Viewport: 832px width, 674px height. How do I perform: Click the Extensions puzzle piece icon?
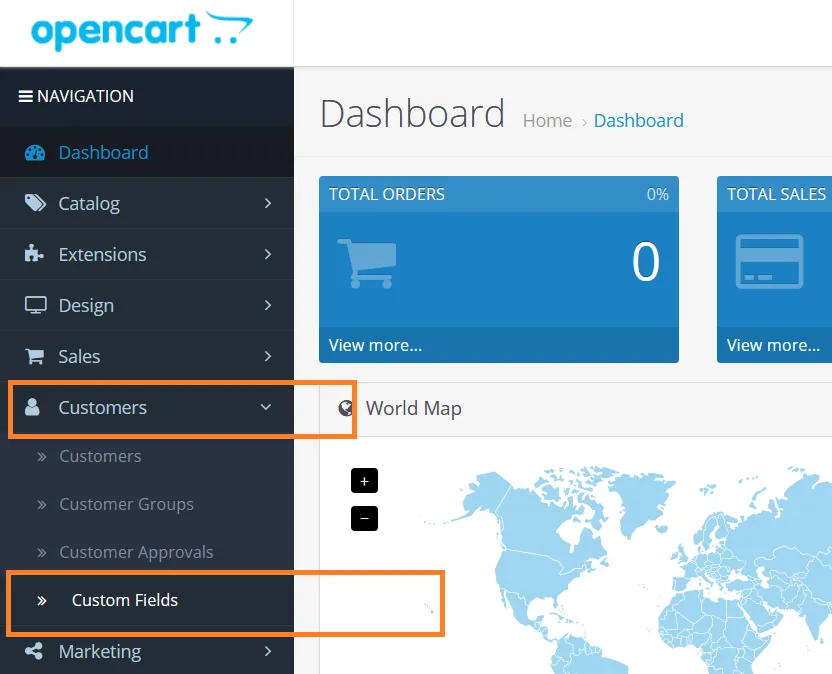(x=34, y=254)
